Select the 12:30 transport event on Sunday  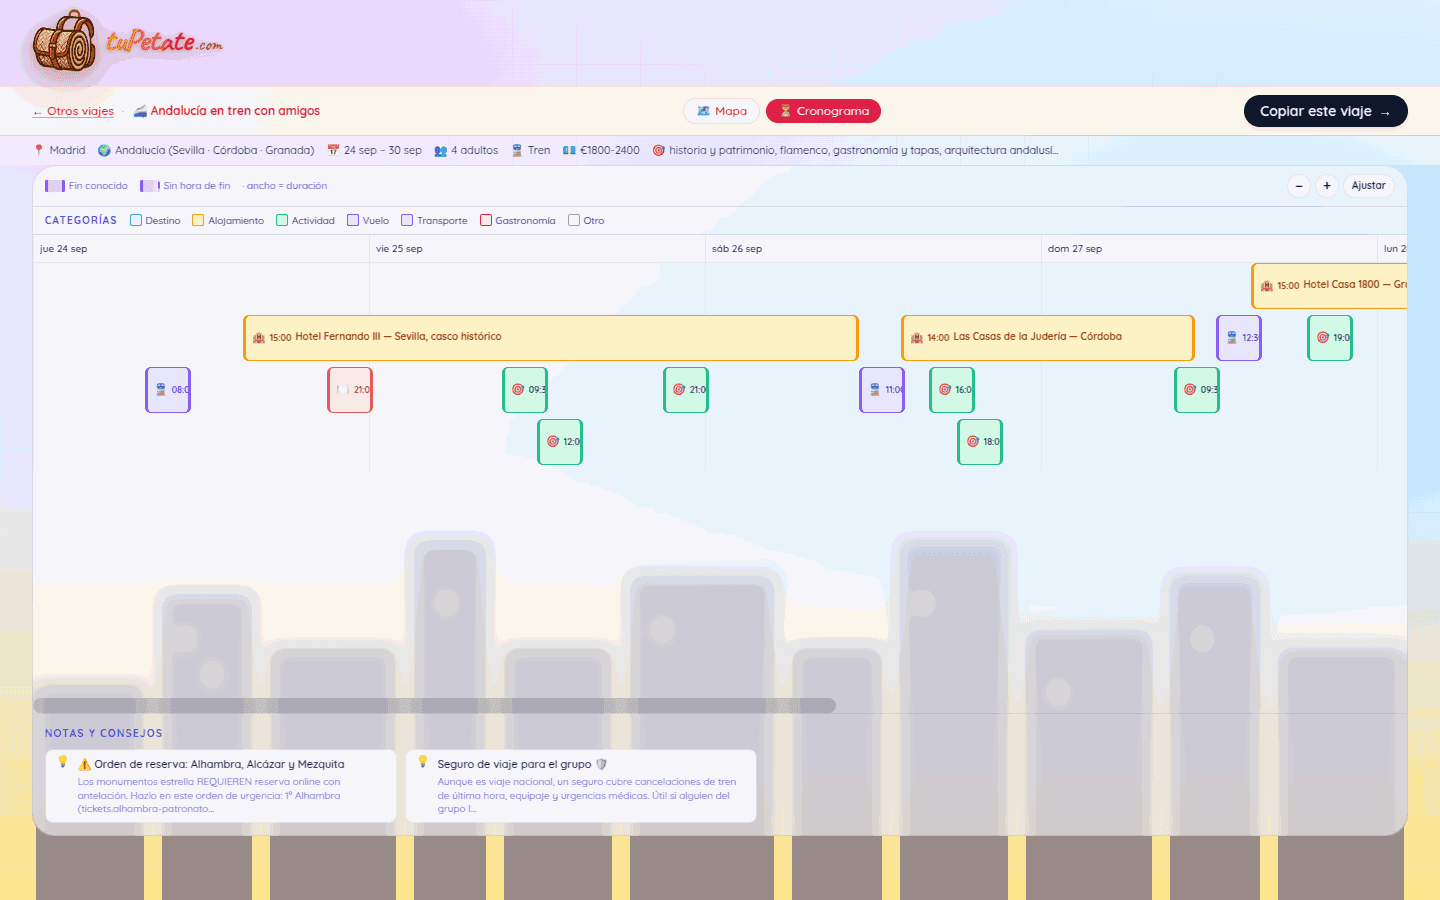click(1239, 338)
